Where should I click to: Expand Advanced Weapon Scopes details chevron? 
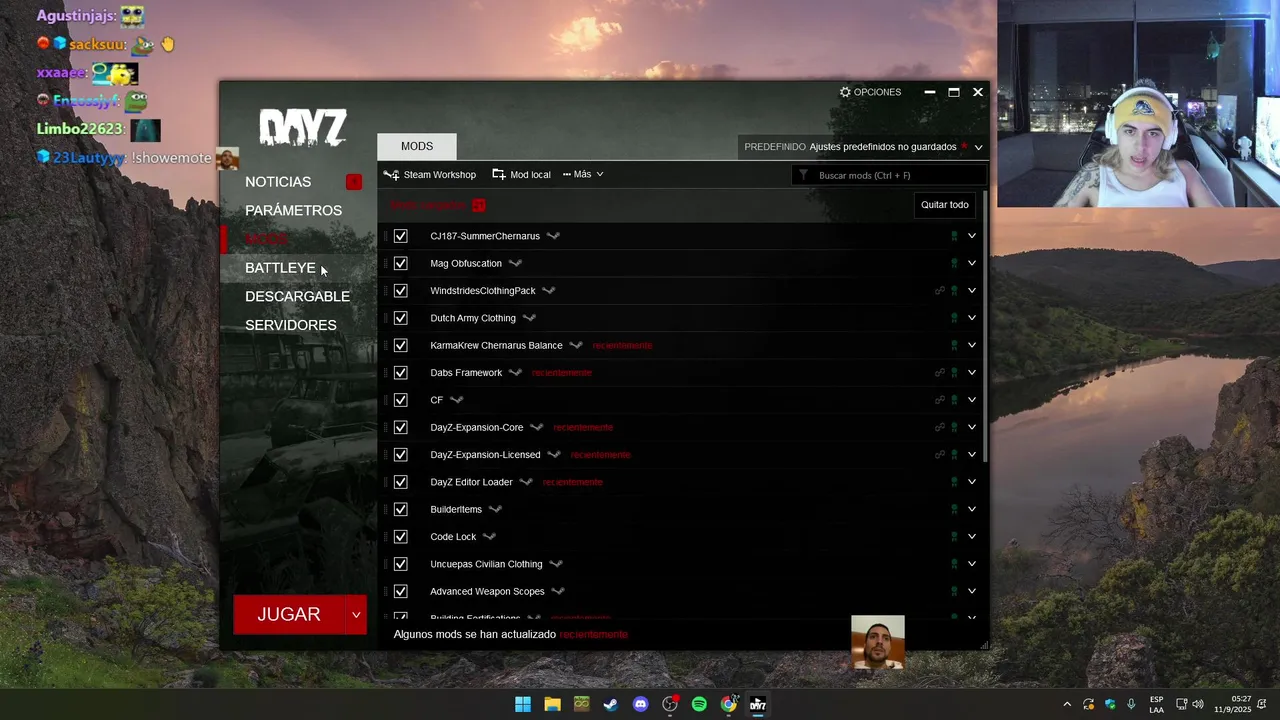971,591
